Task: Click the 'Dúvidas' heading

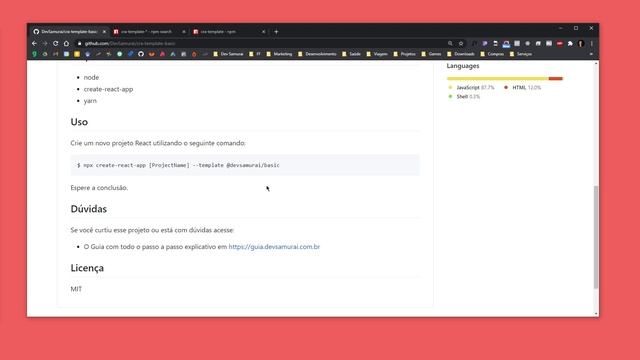Action: click(89, 209)
